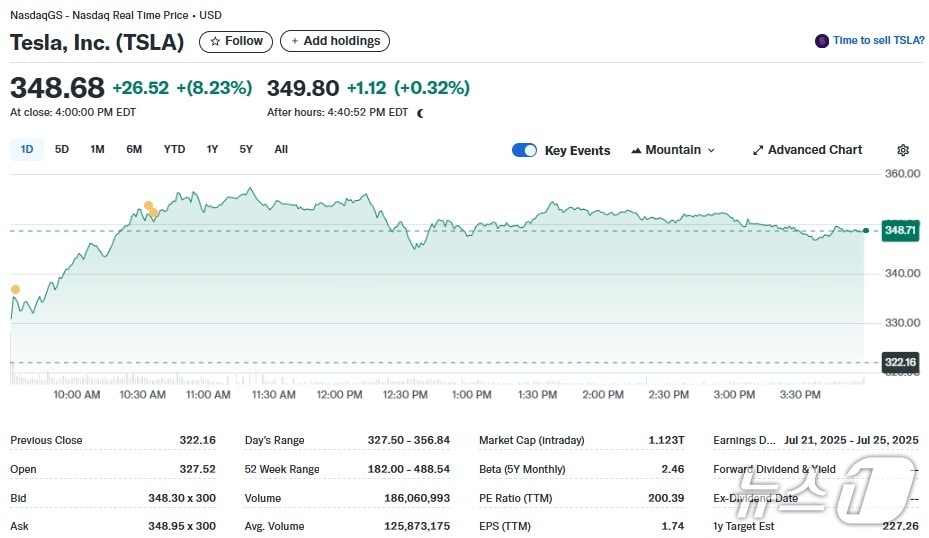Open the Advanced Chart link
Image resolution: width=929 pixels, height=538 pixels.
pyautogui.click(x=814, y=150)
